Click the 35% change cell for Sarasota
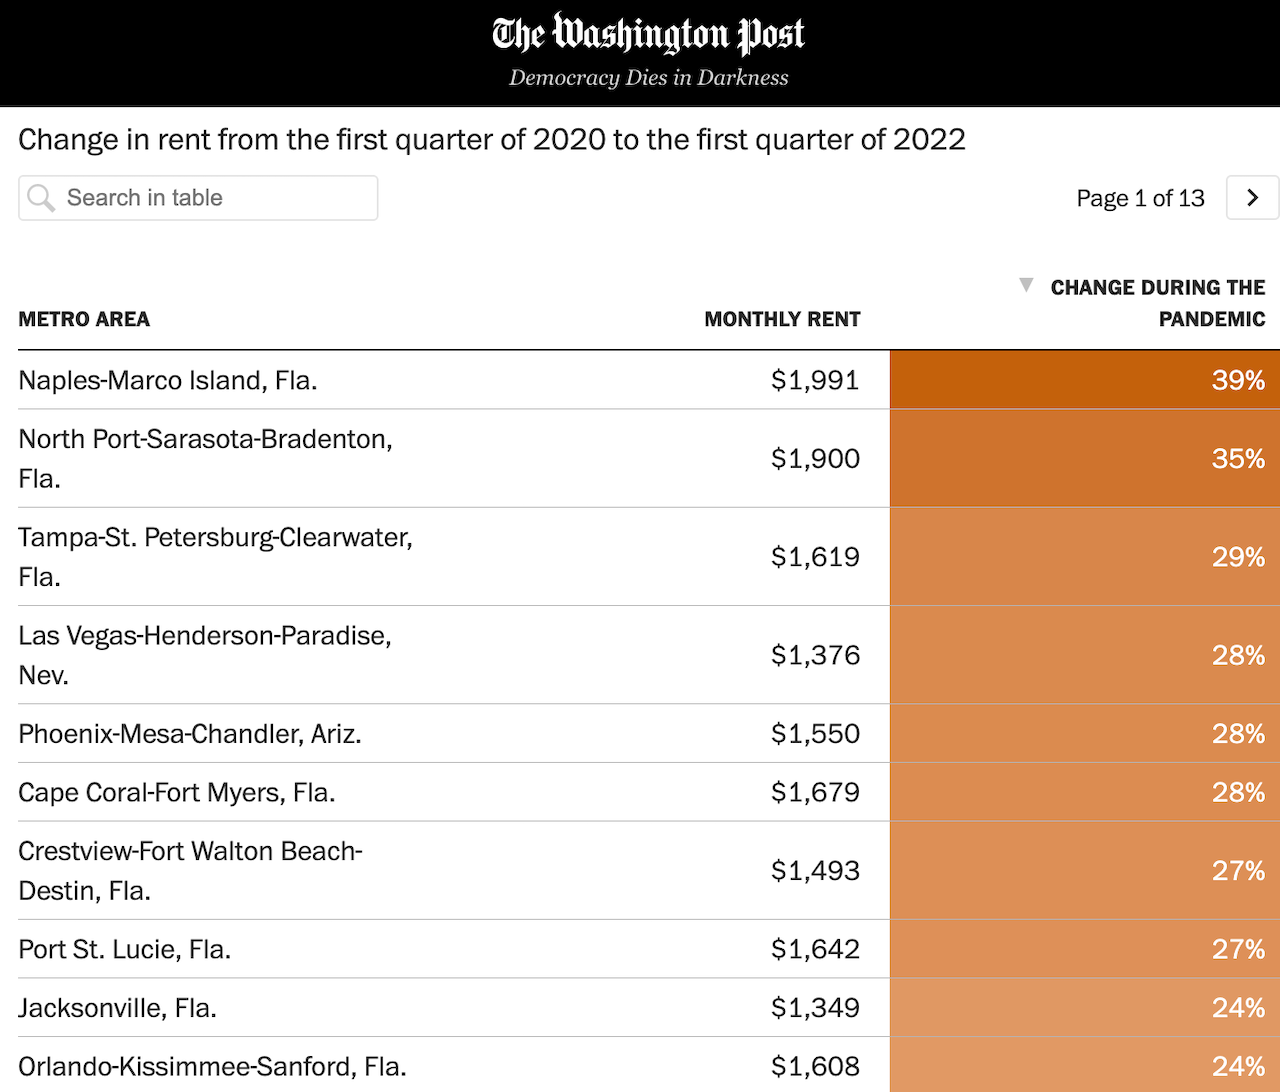Screen dimensions: 1280x1092 [x=1084, y=458]
